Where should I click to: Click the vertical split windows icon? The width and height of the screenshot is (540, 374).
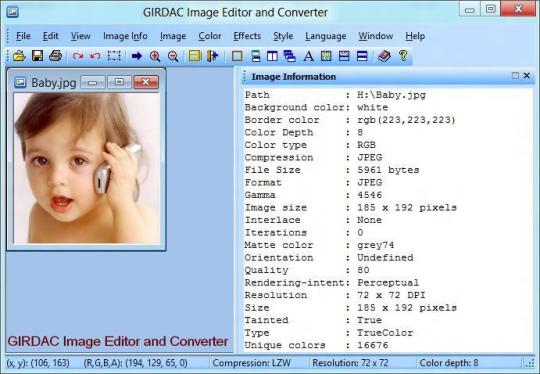[272, 56]
